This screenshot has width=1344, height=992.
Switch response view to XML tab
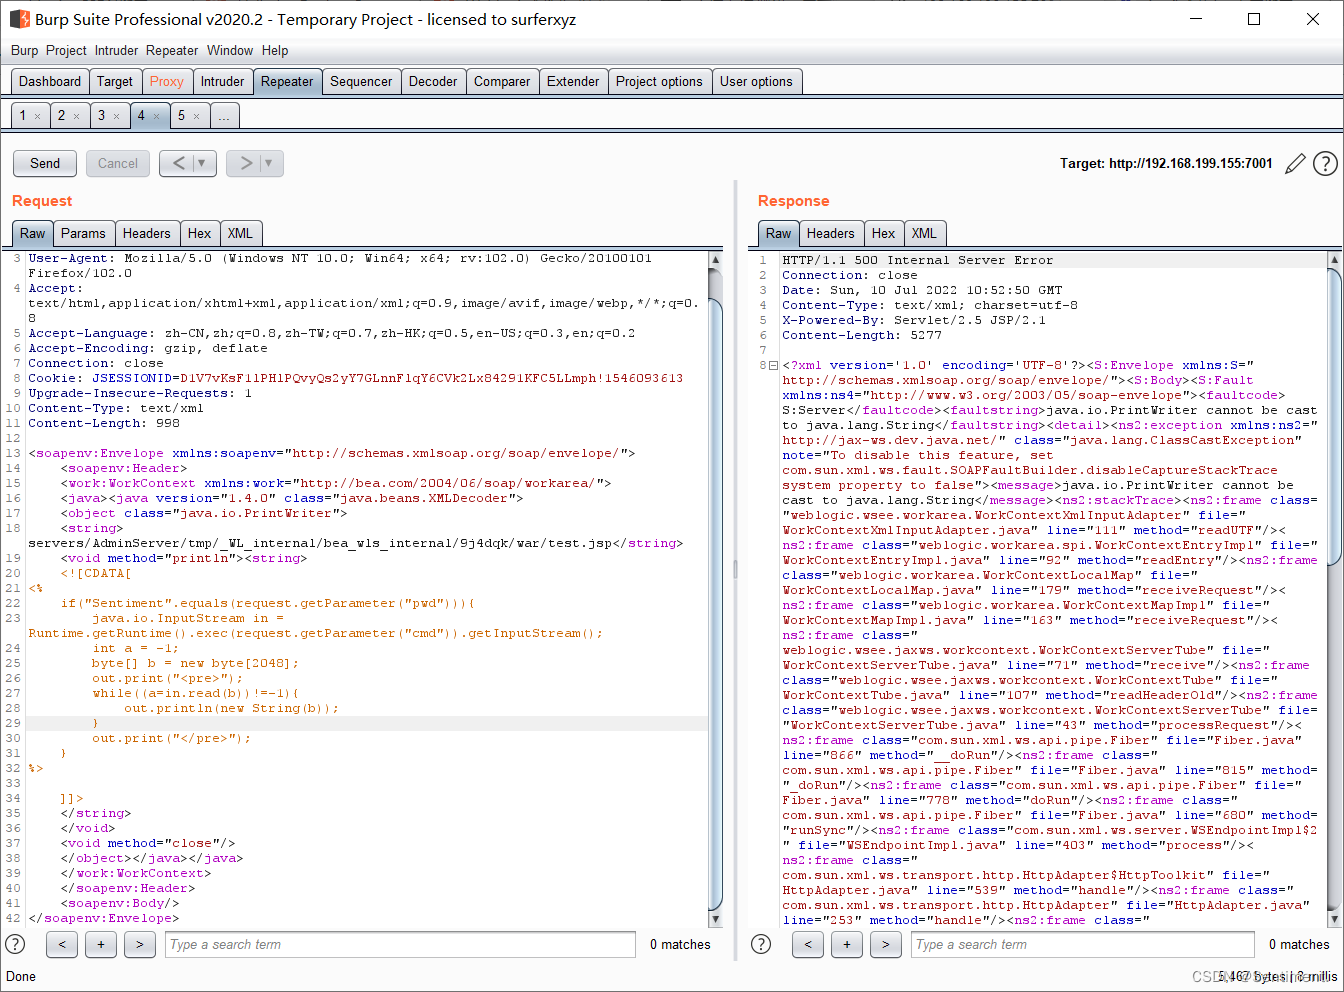924,233
